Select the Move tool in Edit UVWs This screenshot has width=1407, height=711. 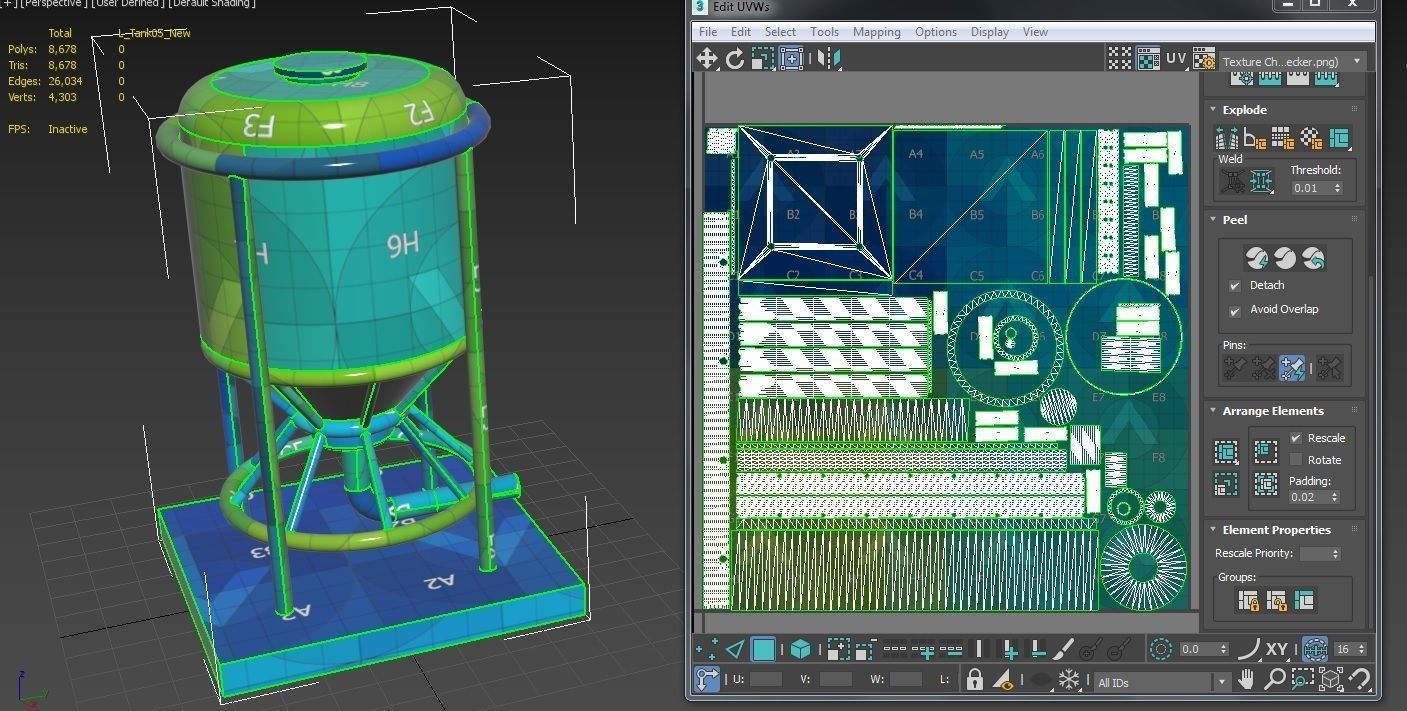pyautogui.click(x=707, y=58)
